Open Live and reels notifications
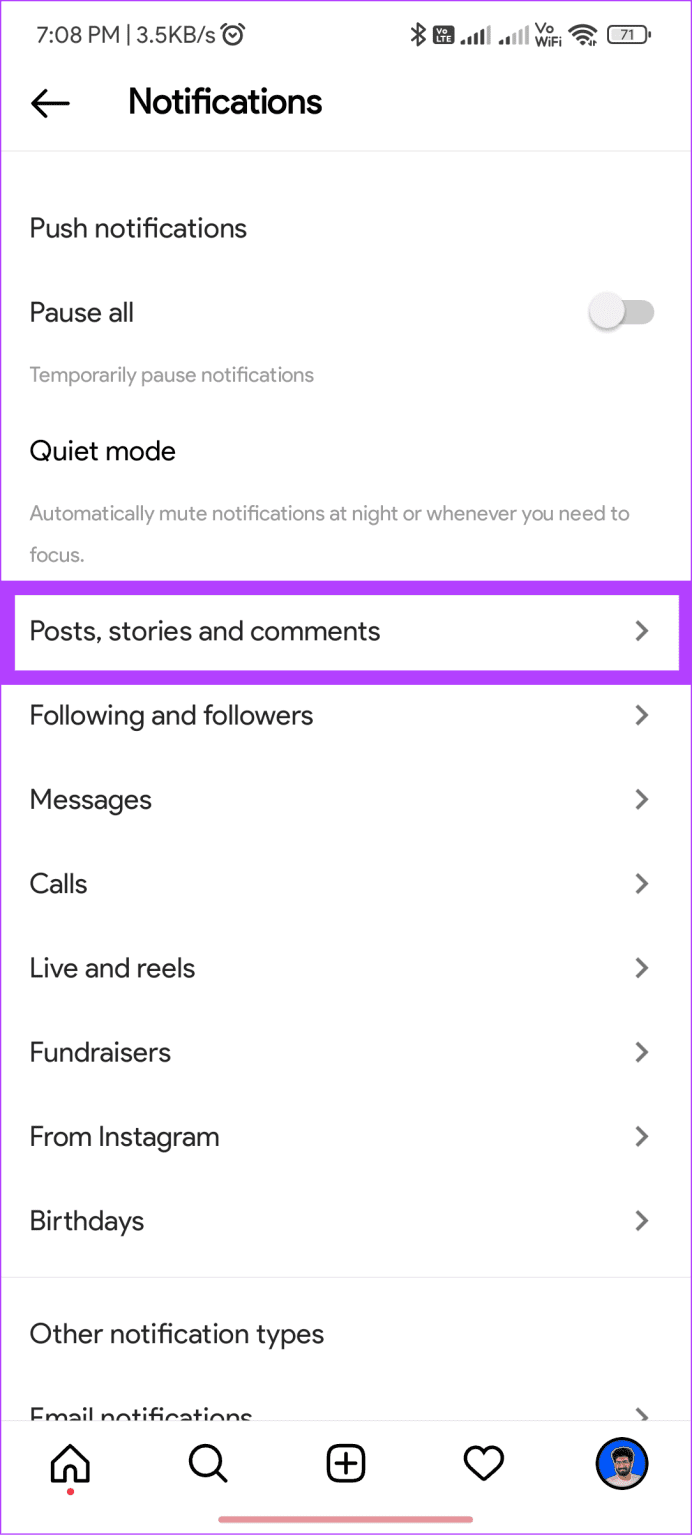 tap(345, 967)
